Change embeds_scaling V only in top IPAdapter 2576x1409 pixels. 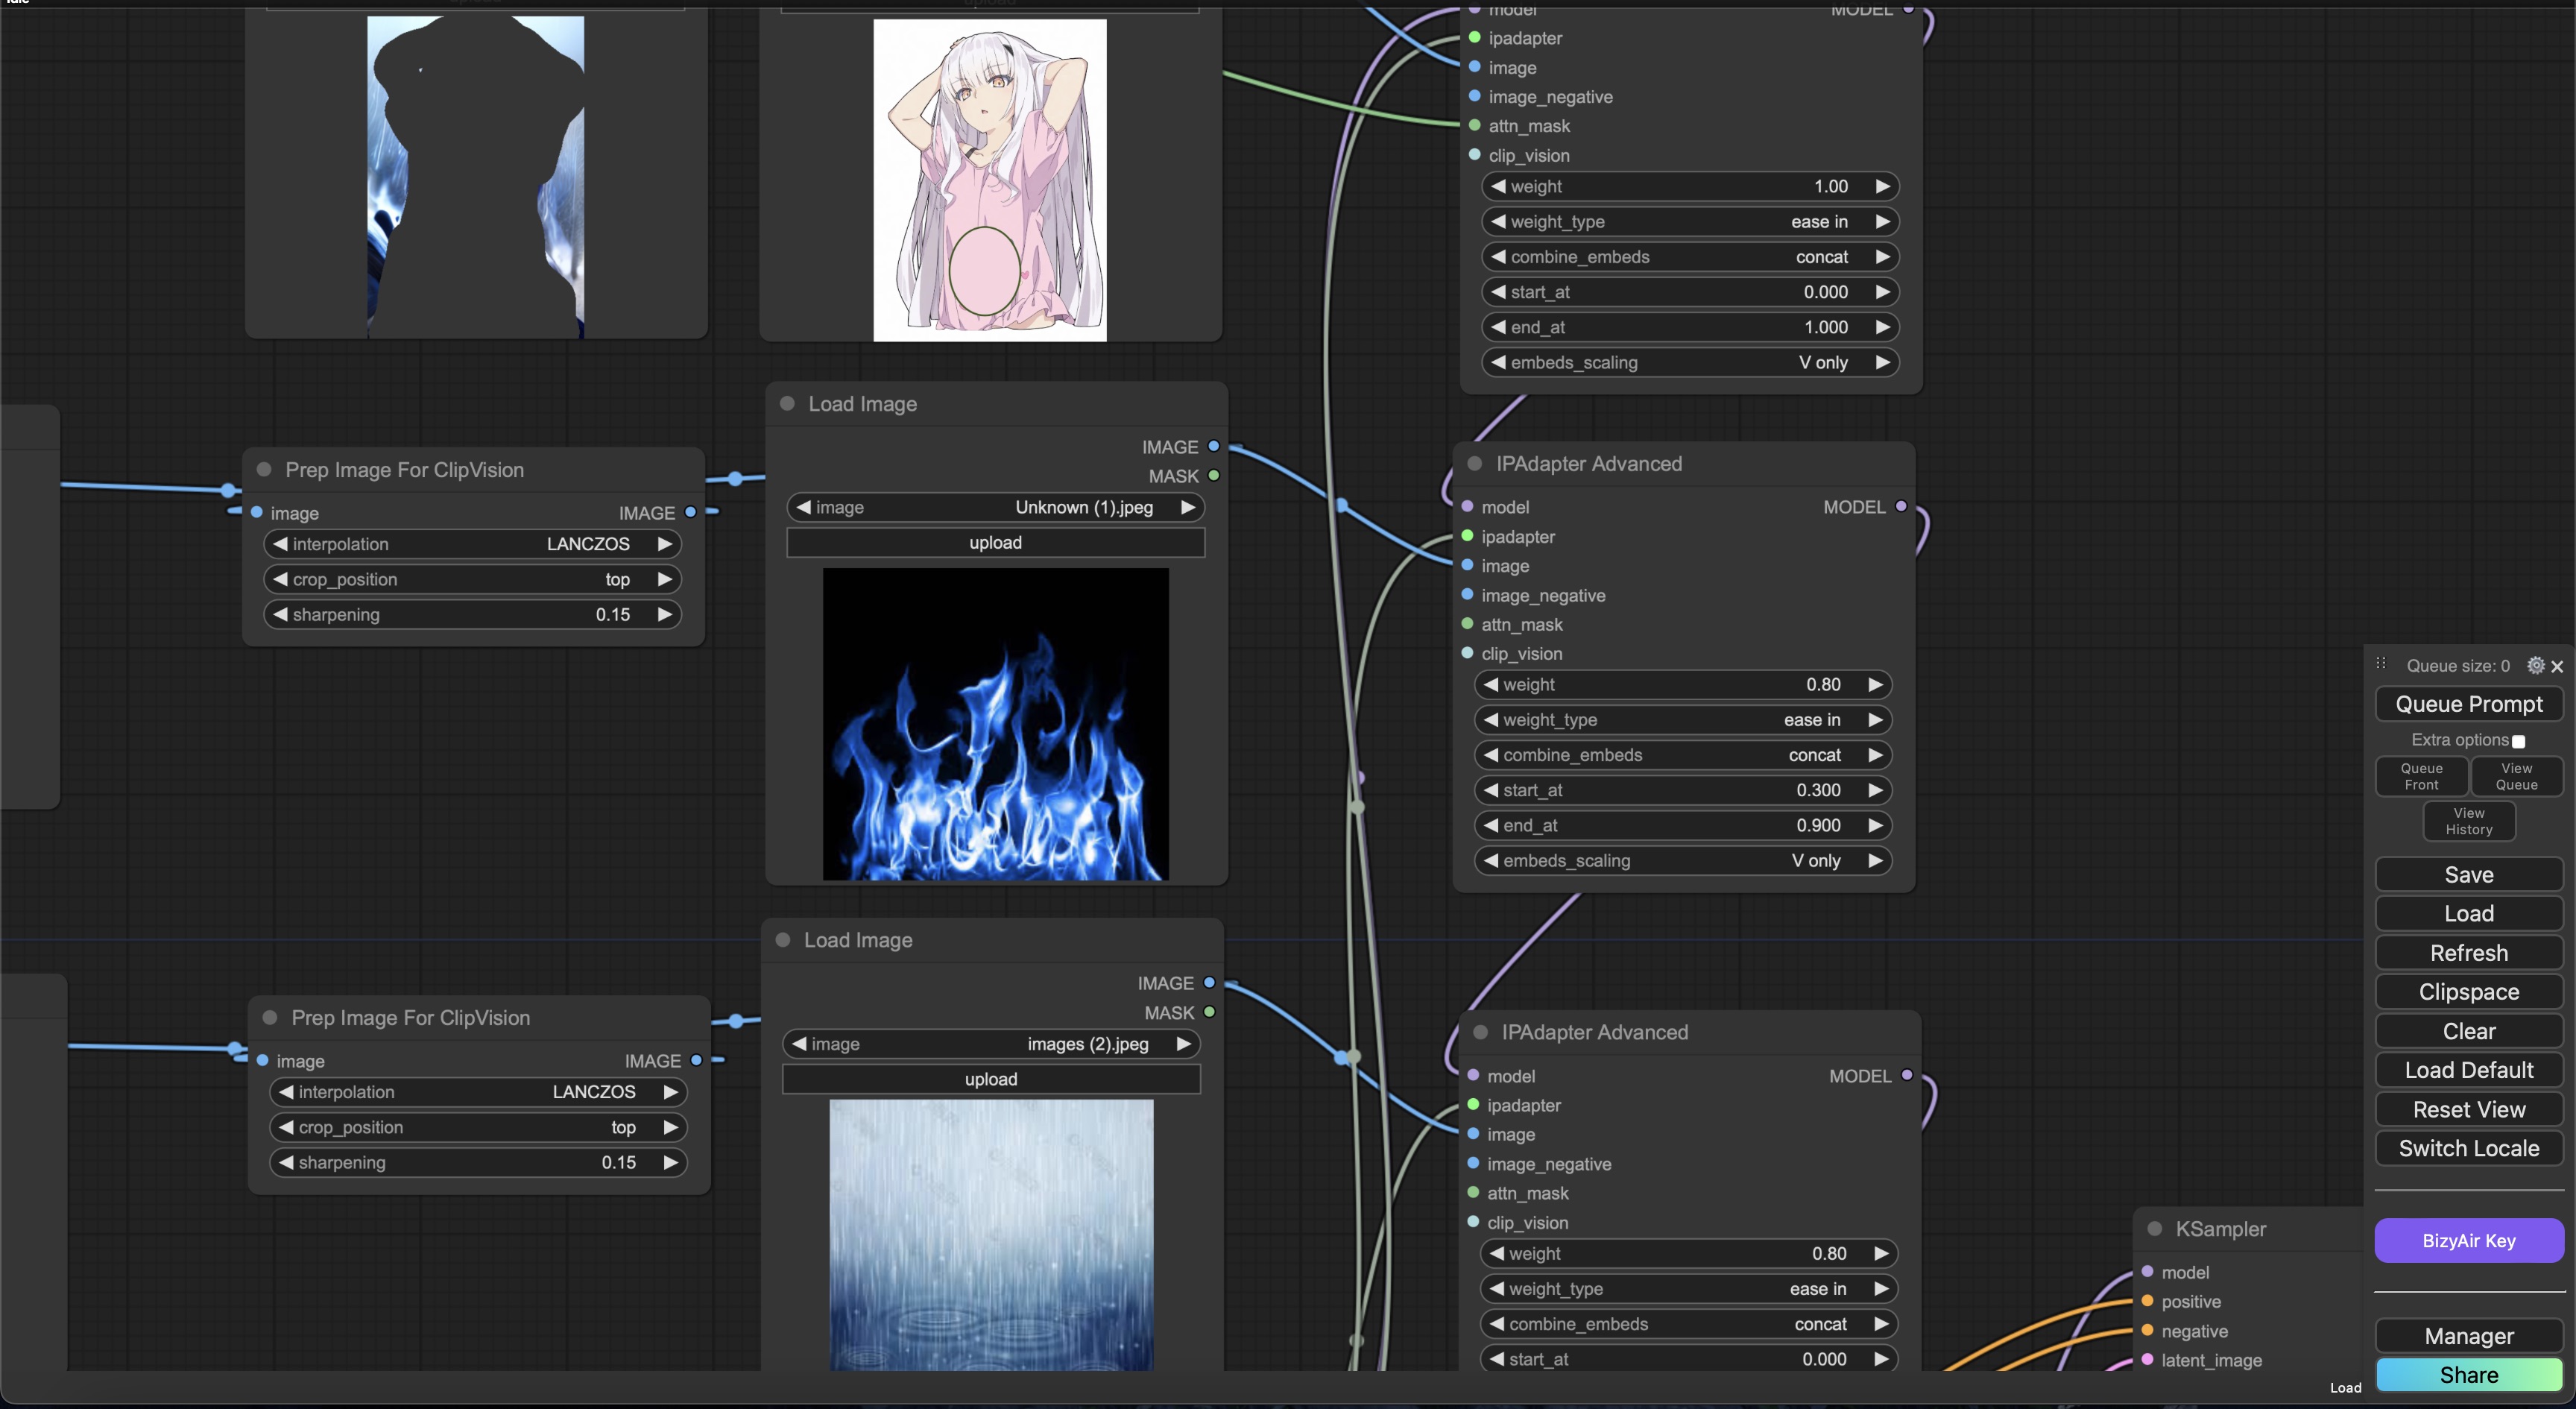click(x=1690, y=362)
